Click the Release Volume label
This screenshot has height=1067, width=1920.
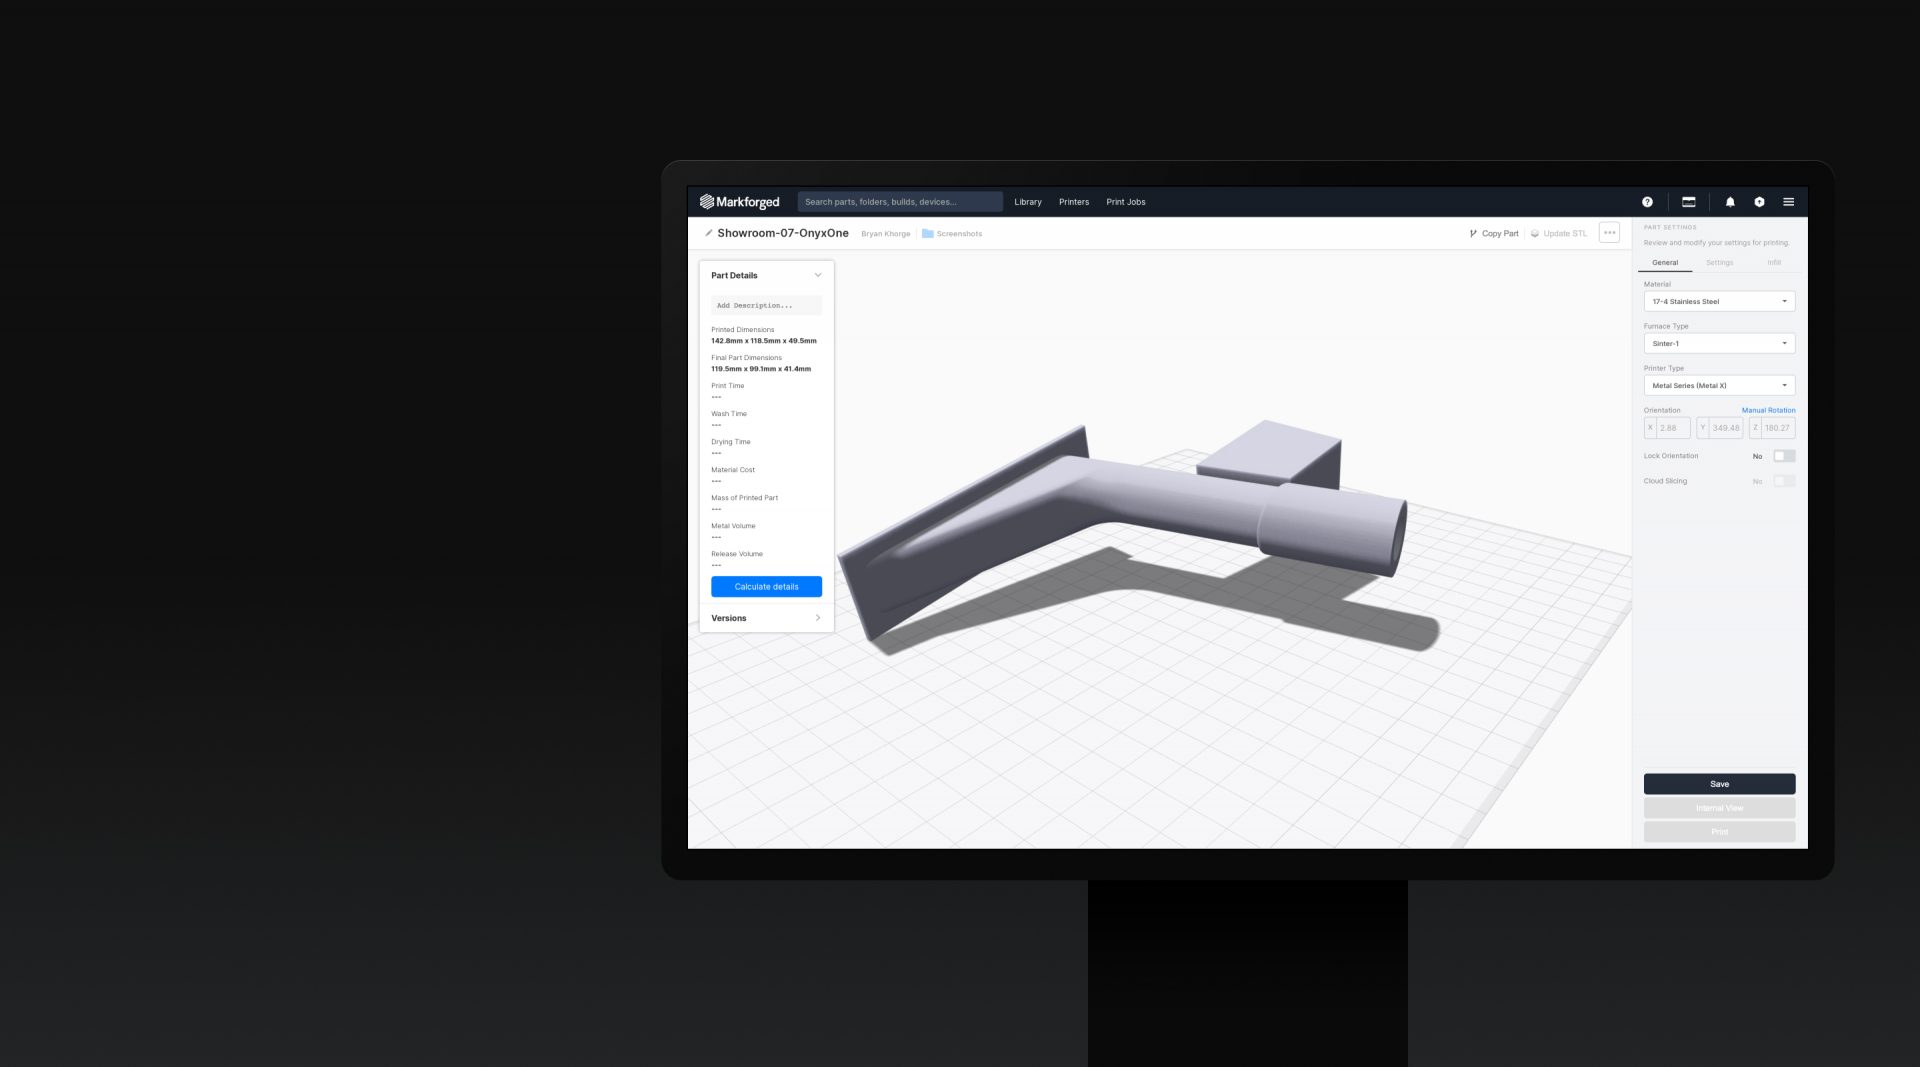pyautogui.click(x=737, y=554)
